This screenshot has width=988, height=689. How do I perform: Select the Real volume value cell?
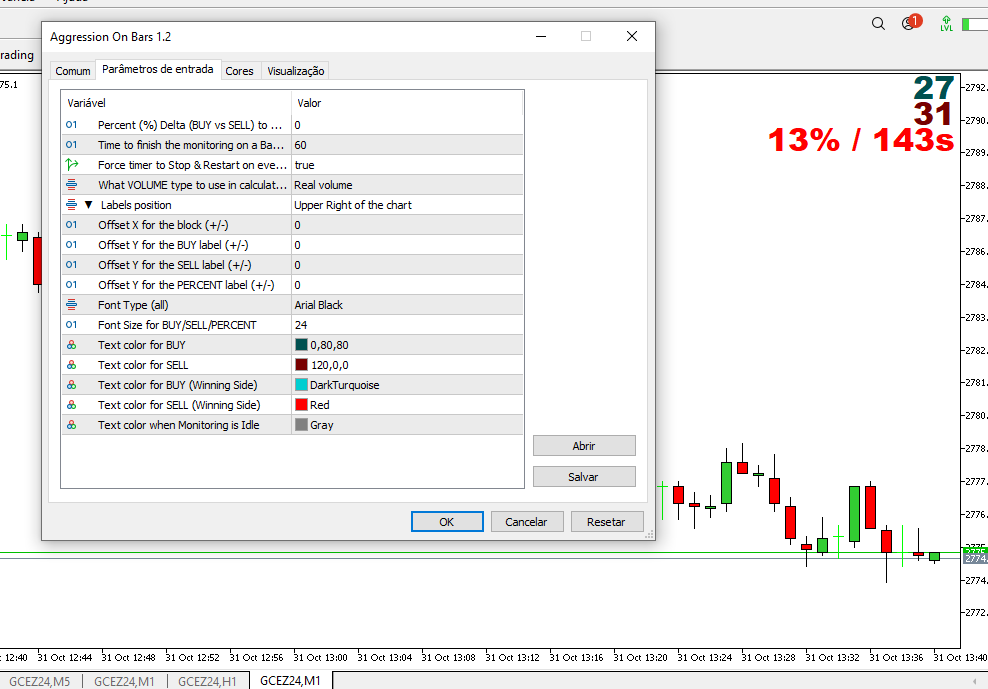407,185
